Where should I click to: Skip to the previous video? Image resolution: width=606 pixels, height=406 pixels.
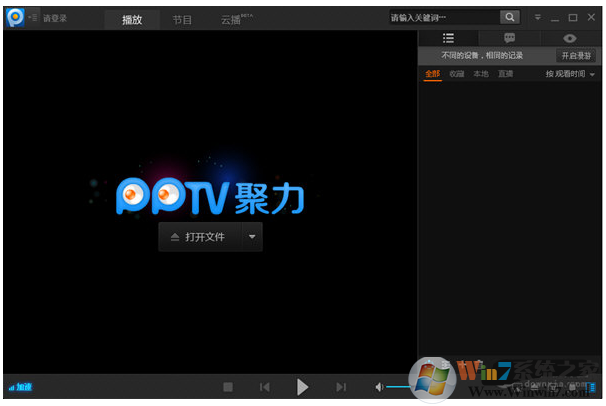(265, 387)
